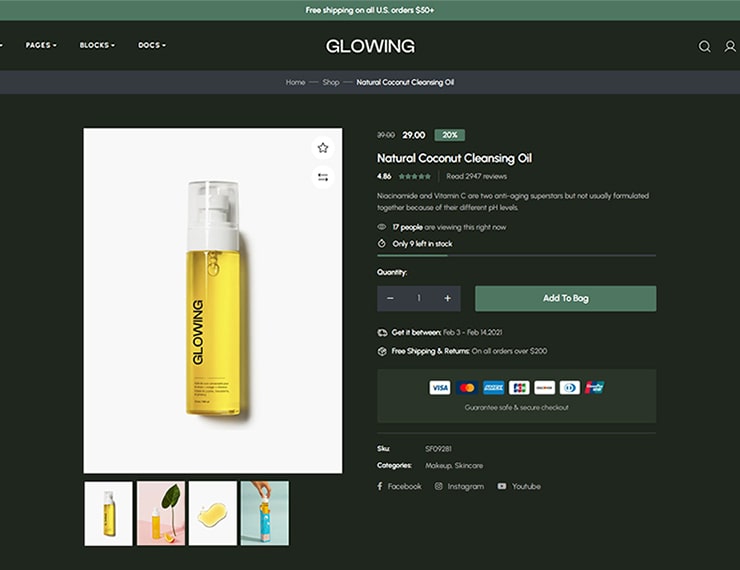Go to Shop in breadcrumb
740x570 pixels.
pos(331,82)
